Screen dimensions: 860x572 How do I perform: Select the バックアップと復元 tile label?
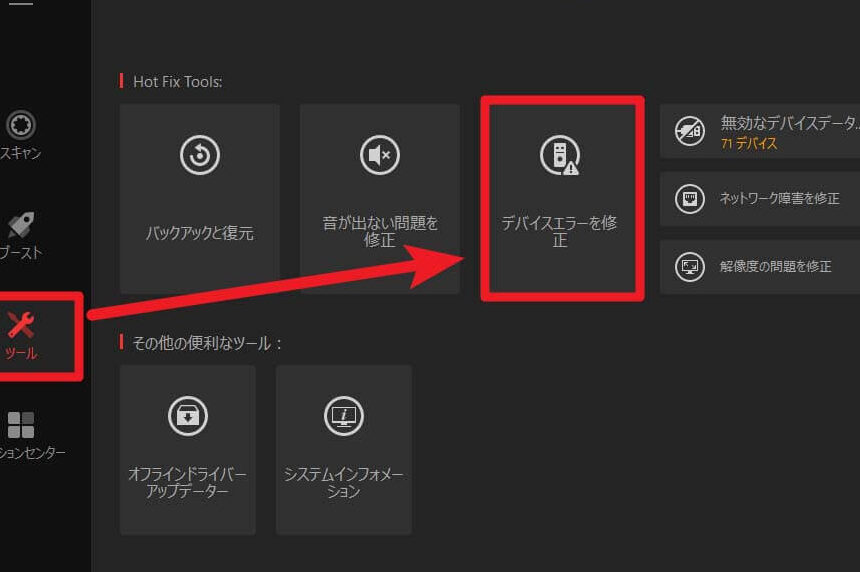[x=199, y=234]
